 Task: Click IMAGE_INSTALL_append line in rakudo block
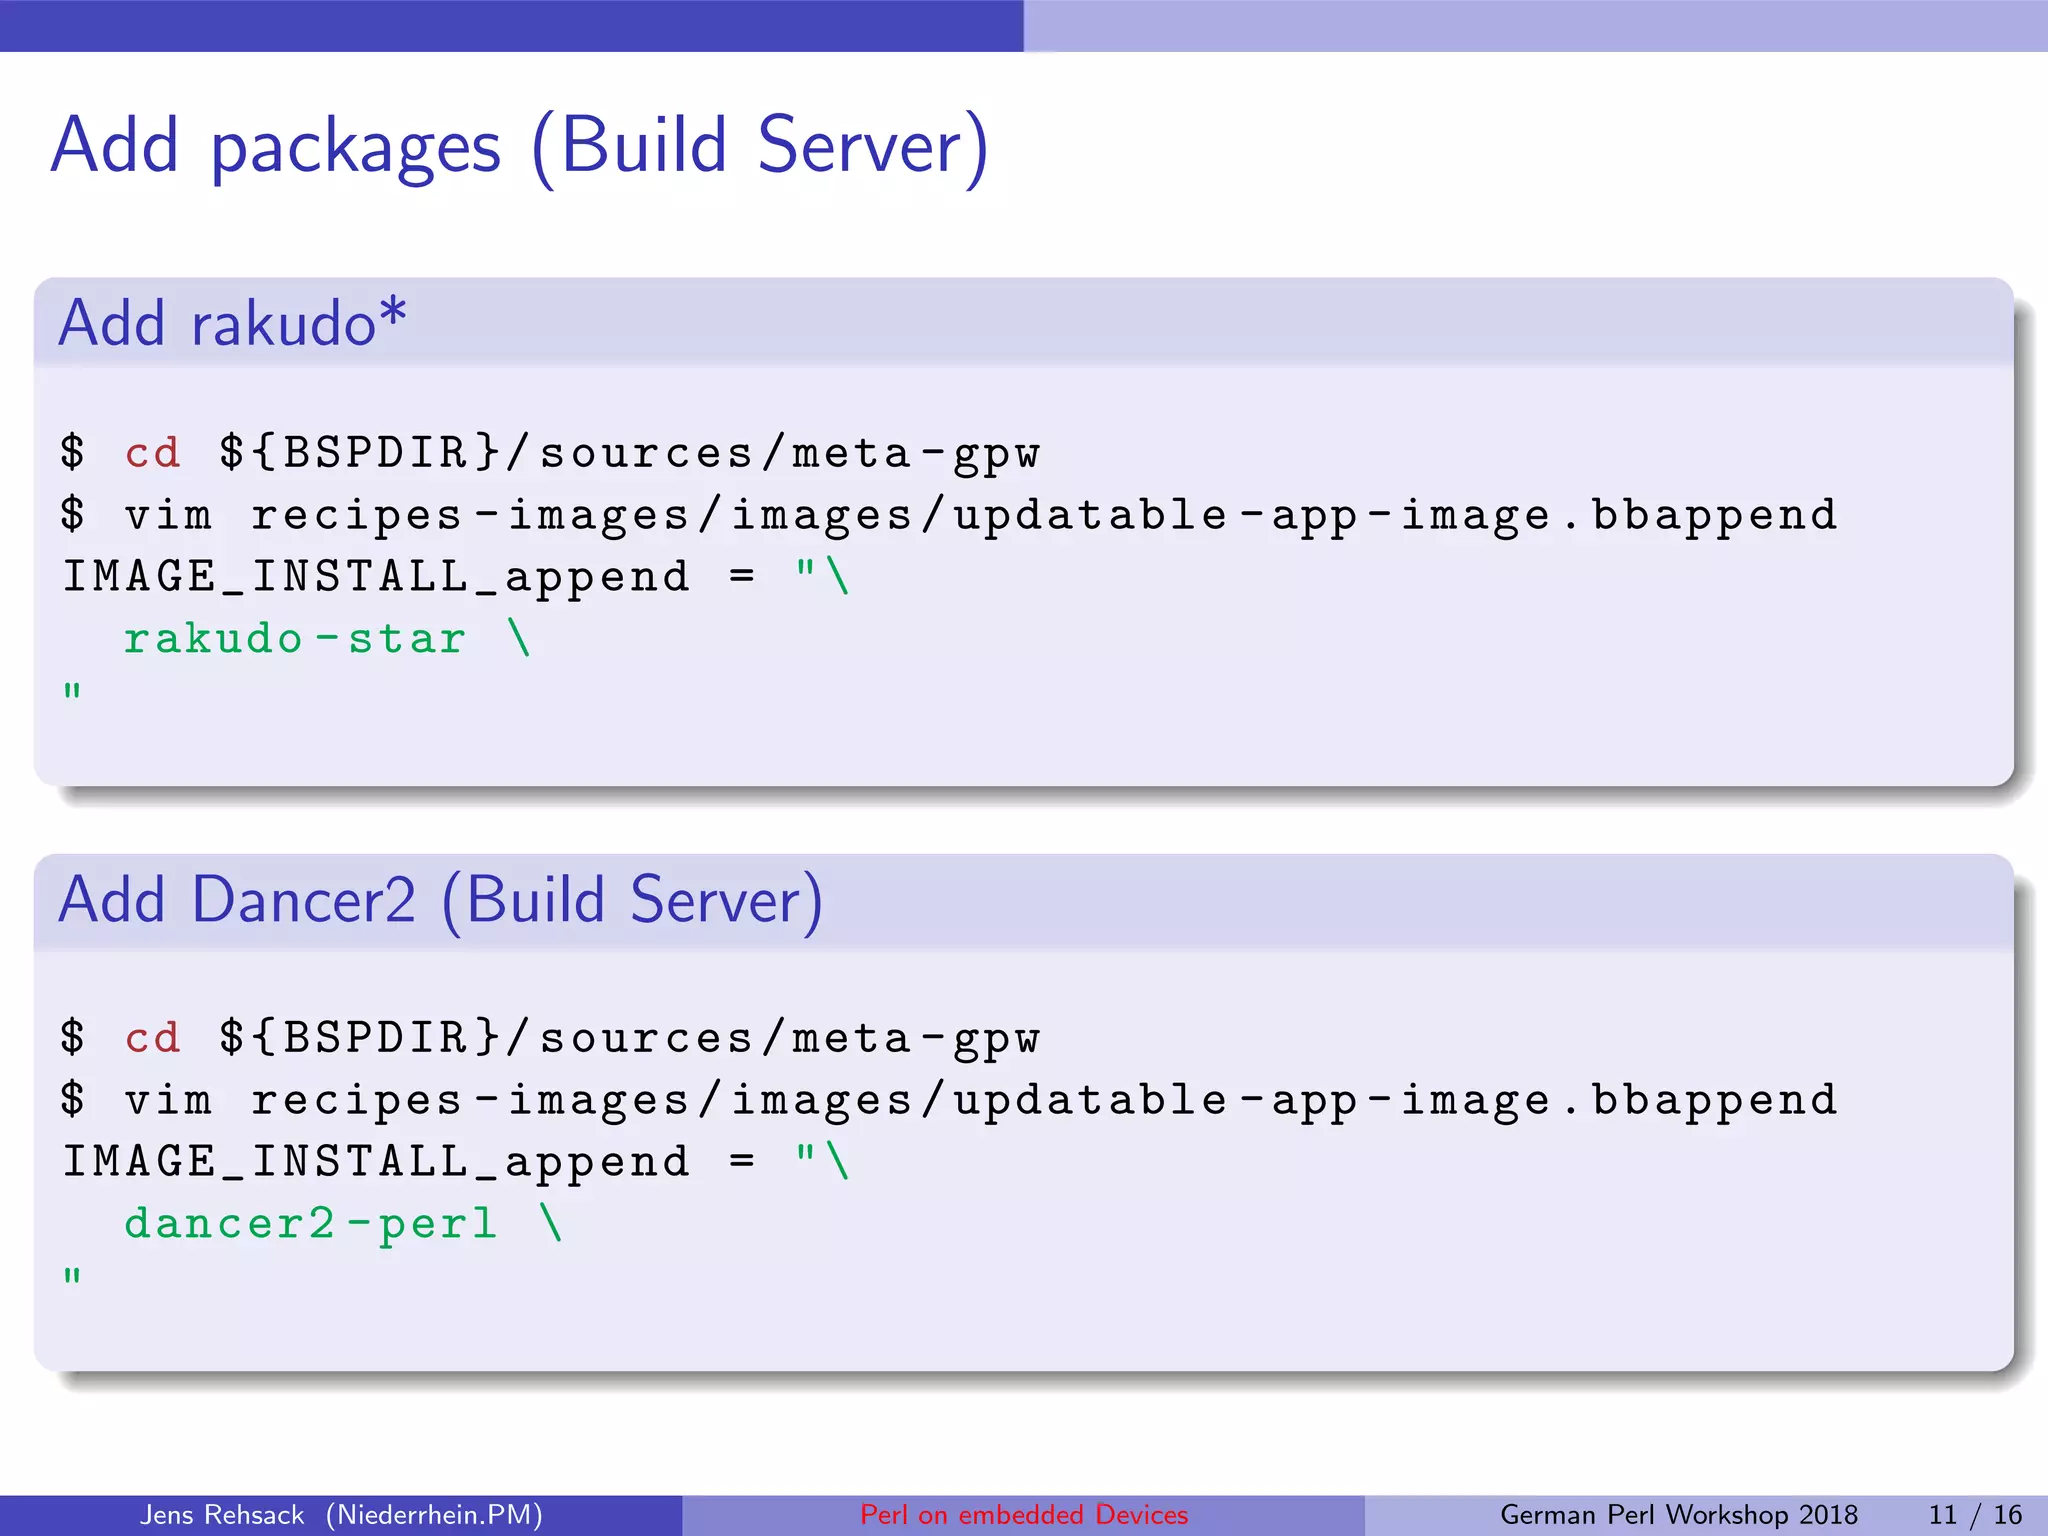tap(456, 578)
